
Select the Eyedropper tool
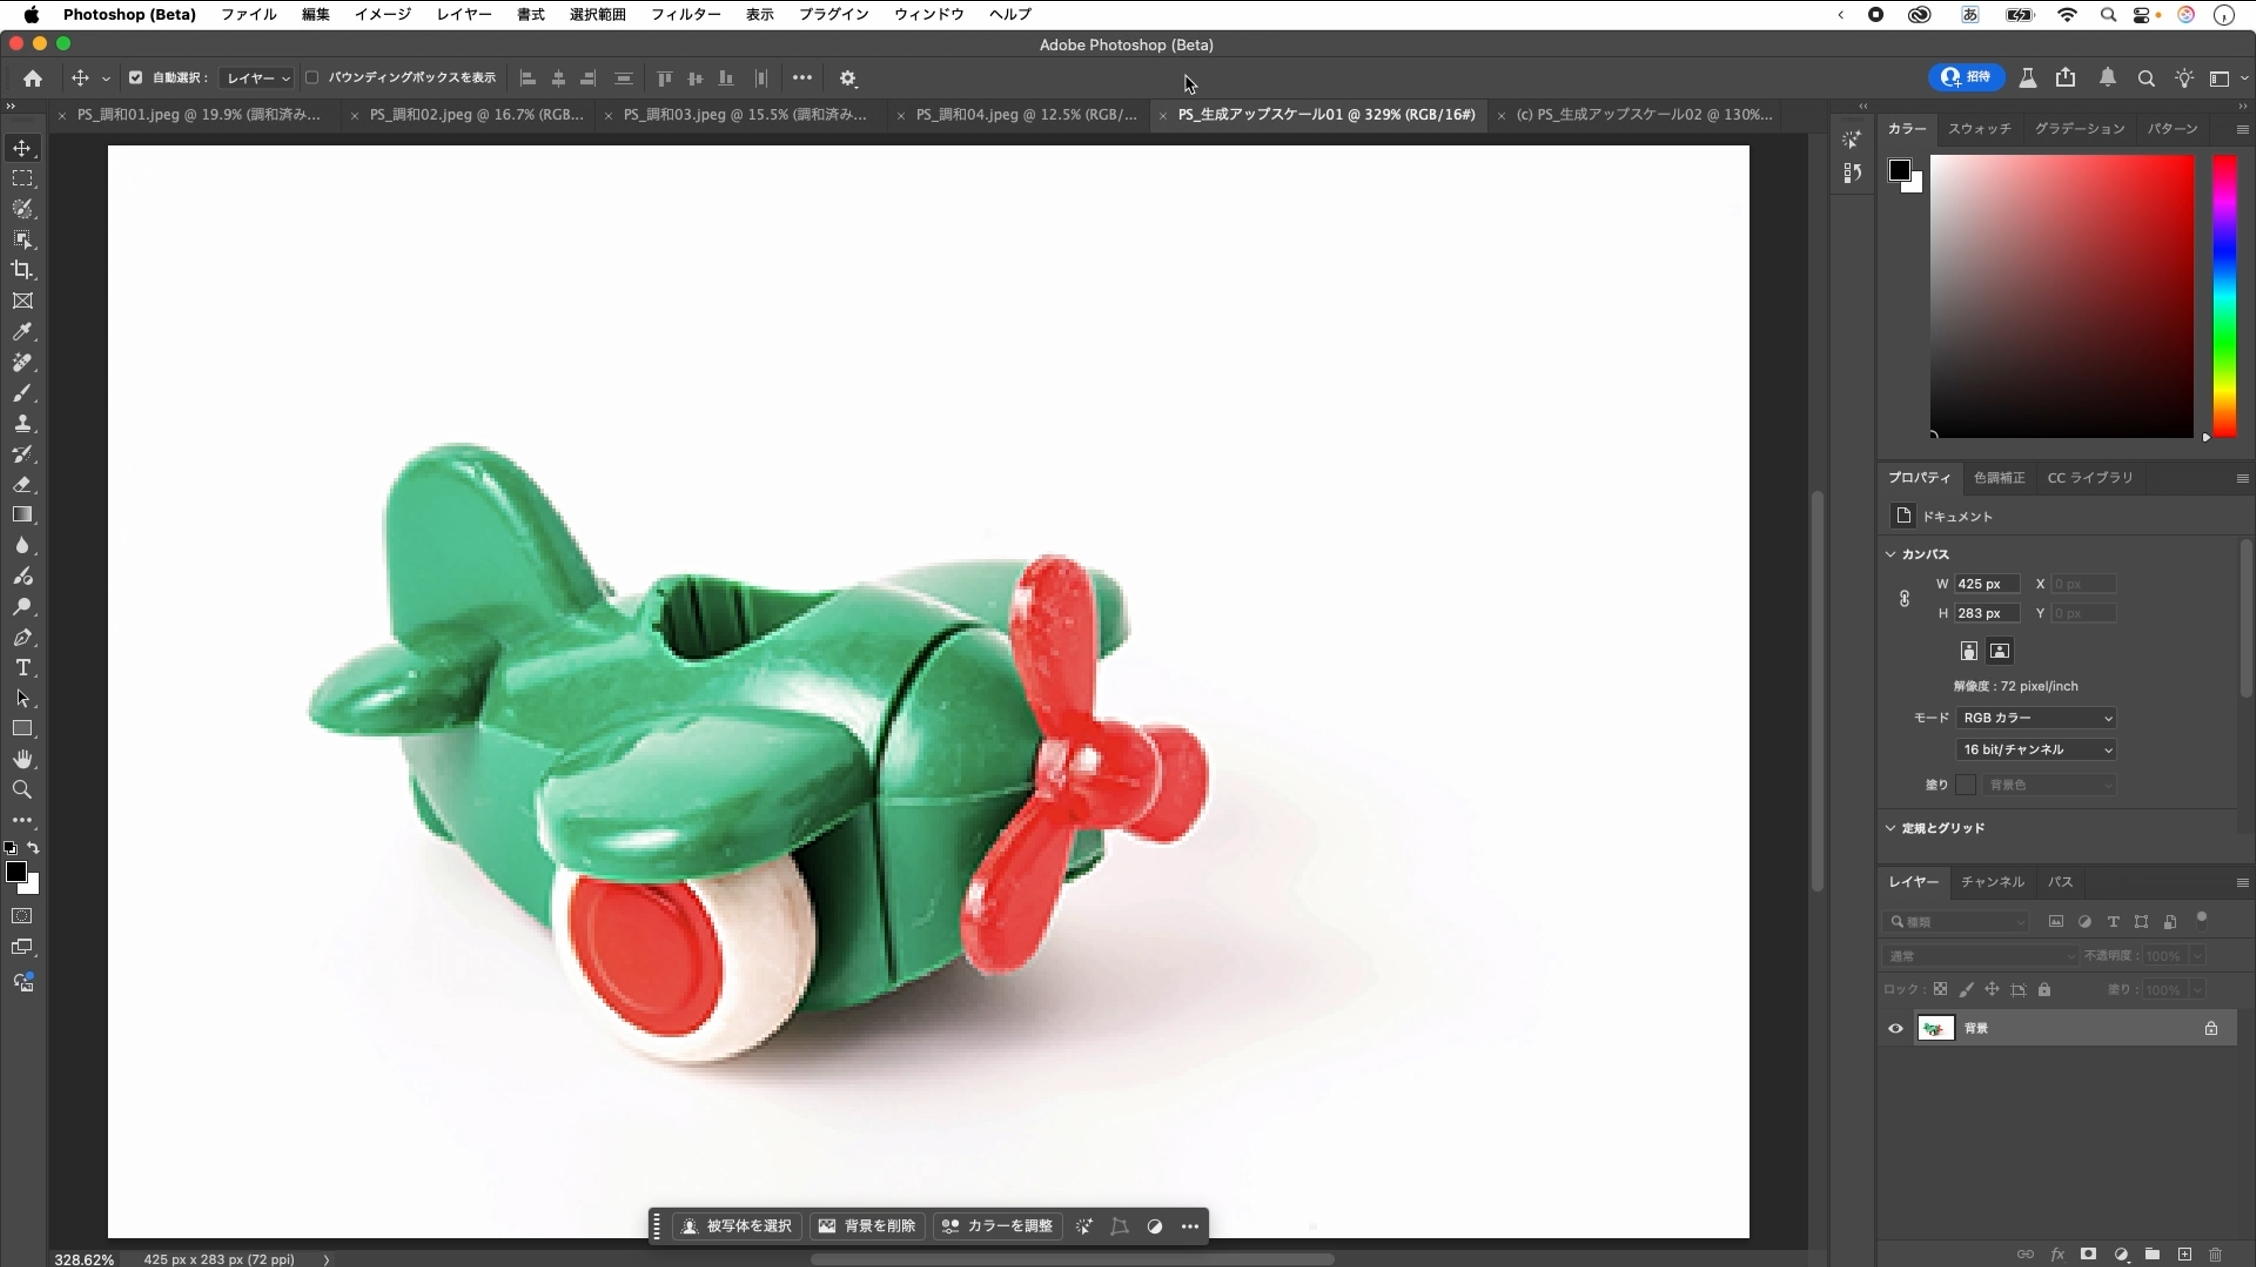(x=22, y=332)
